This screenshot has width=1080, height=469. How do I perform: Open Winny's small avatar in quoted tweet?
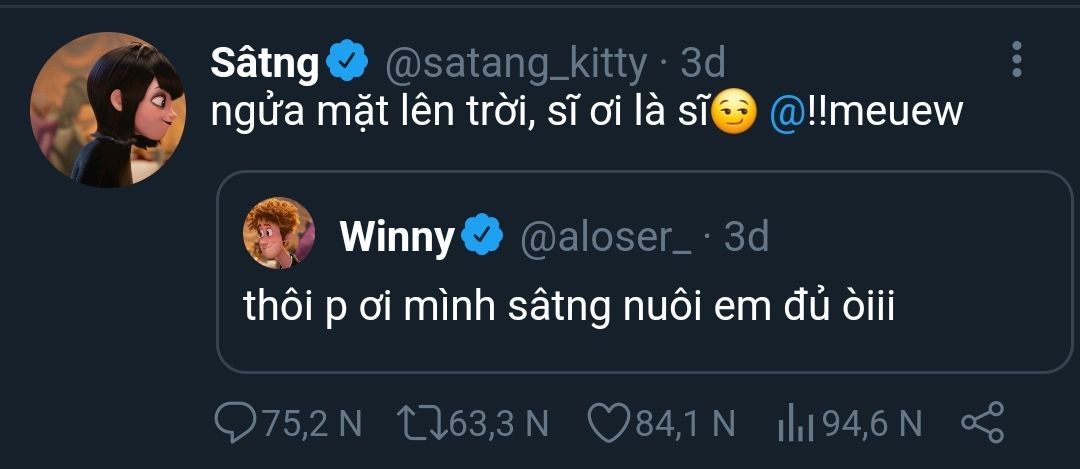pyautogui.click(x=279, y=233)
